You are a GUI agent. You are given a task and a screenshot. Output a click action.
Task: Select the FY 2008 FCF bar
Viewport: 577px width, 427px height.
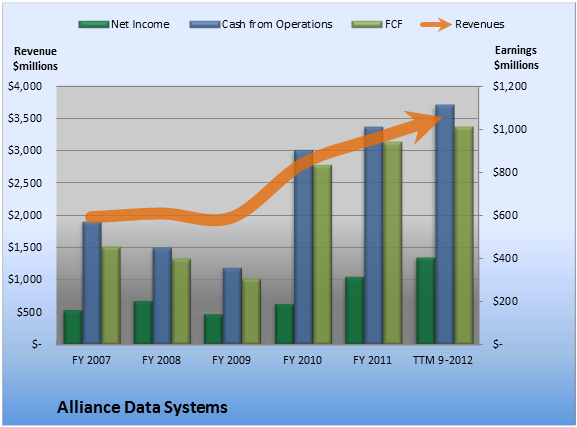181,301
